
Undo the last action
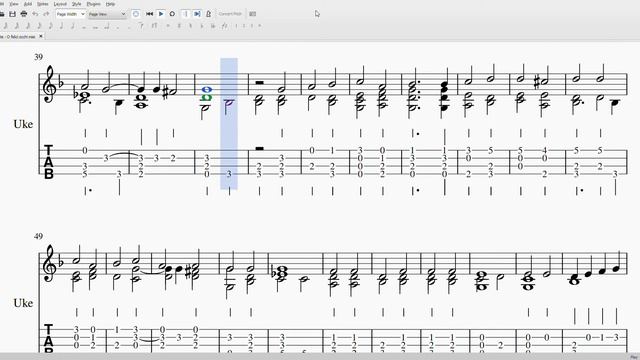[x=35, y=14]
